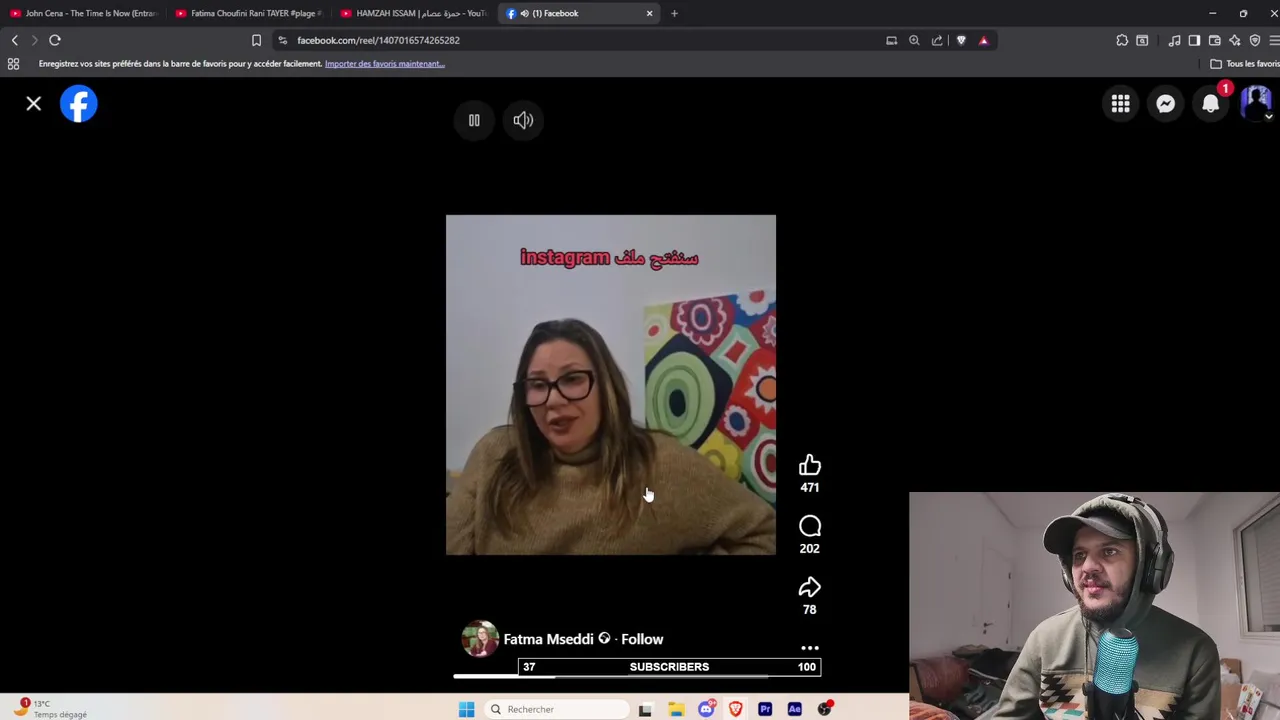View site info beside the URL
This screenshot has height=720, width=1280.
283,40
